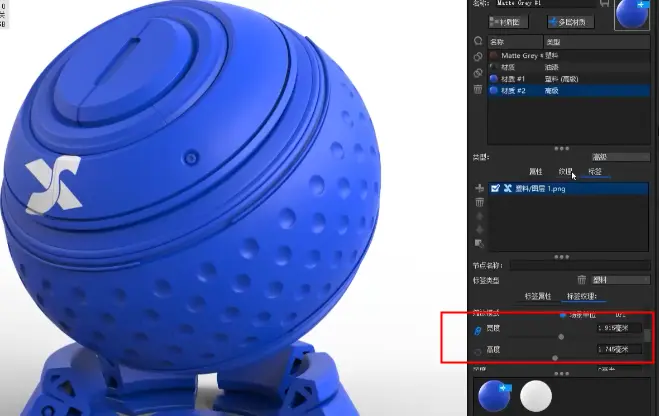Screen dimensions: 659x416
Task: Click the trash icon beside the material list
Action: [478, 89]
